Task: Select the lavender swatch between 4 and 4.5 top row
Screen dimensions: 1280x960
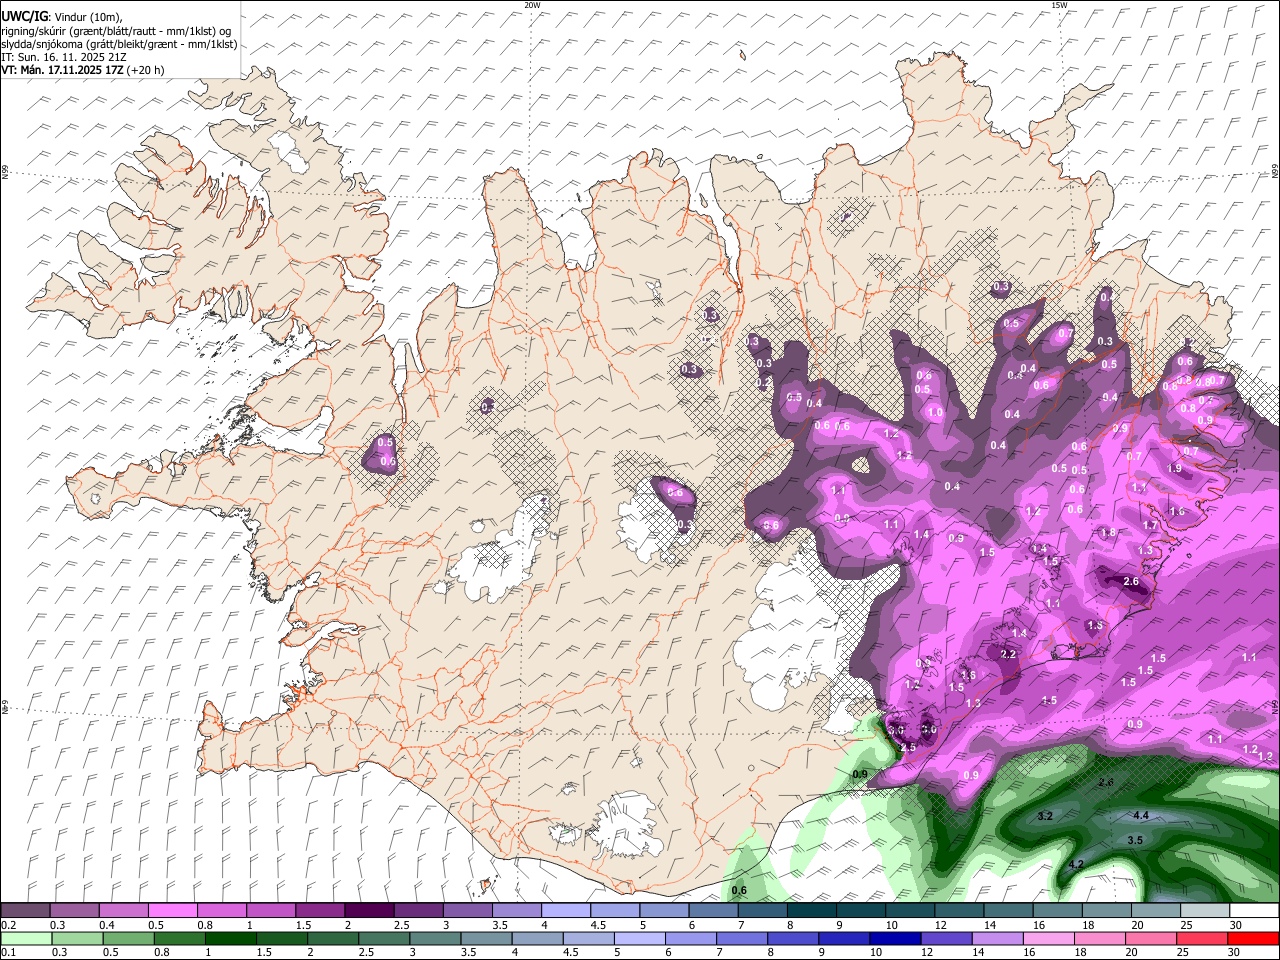Action: tap(566, 910)
